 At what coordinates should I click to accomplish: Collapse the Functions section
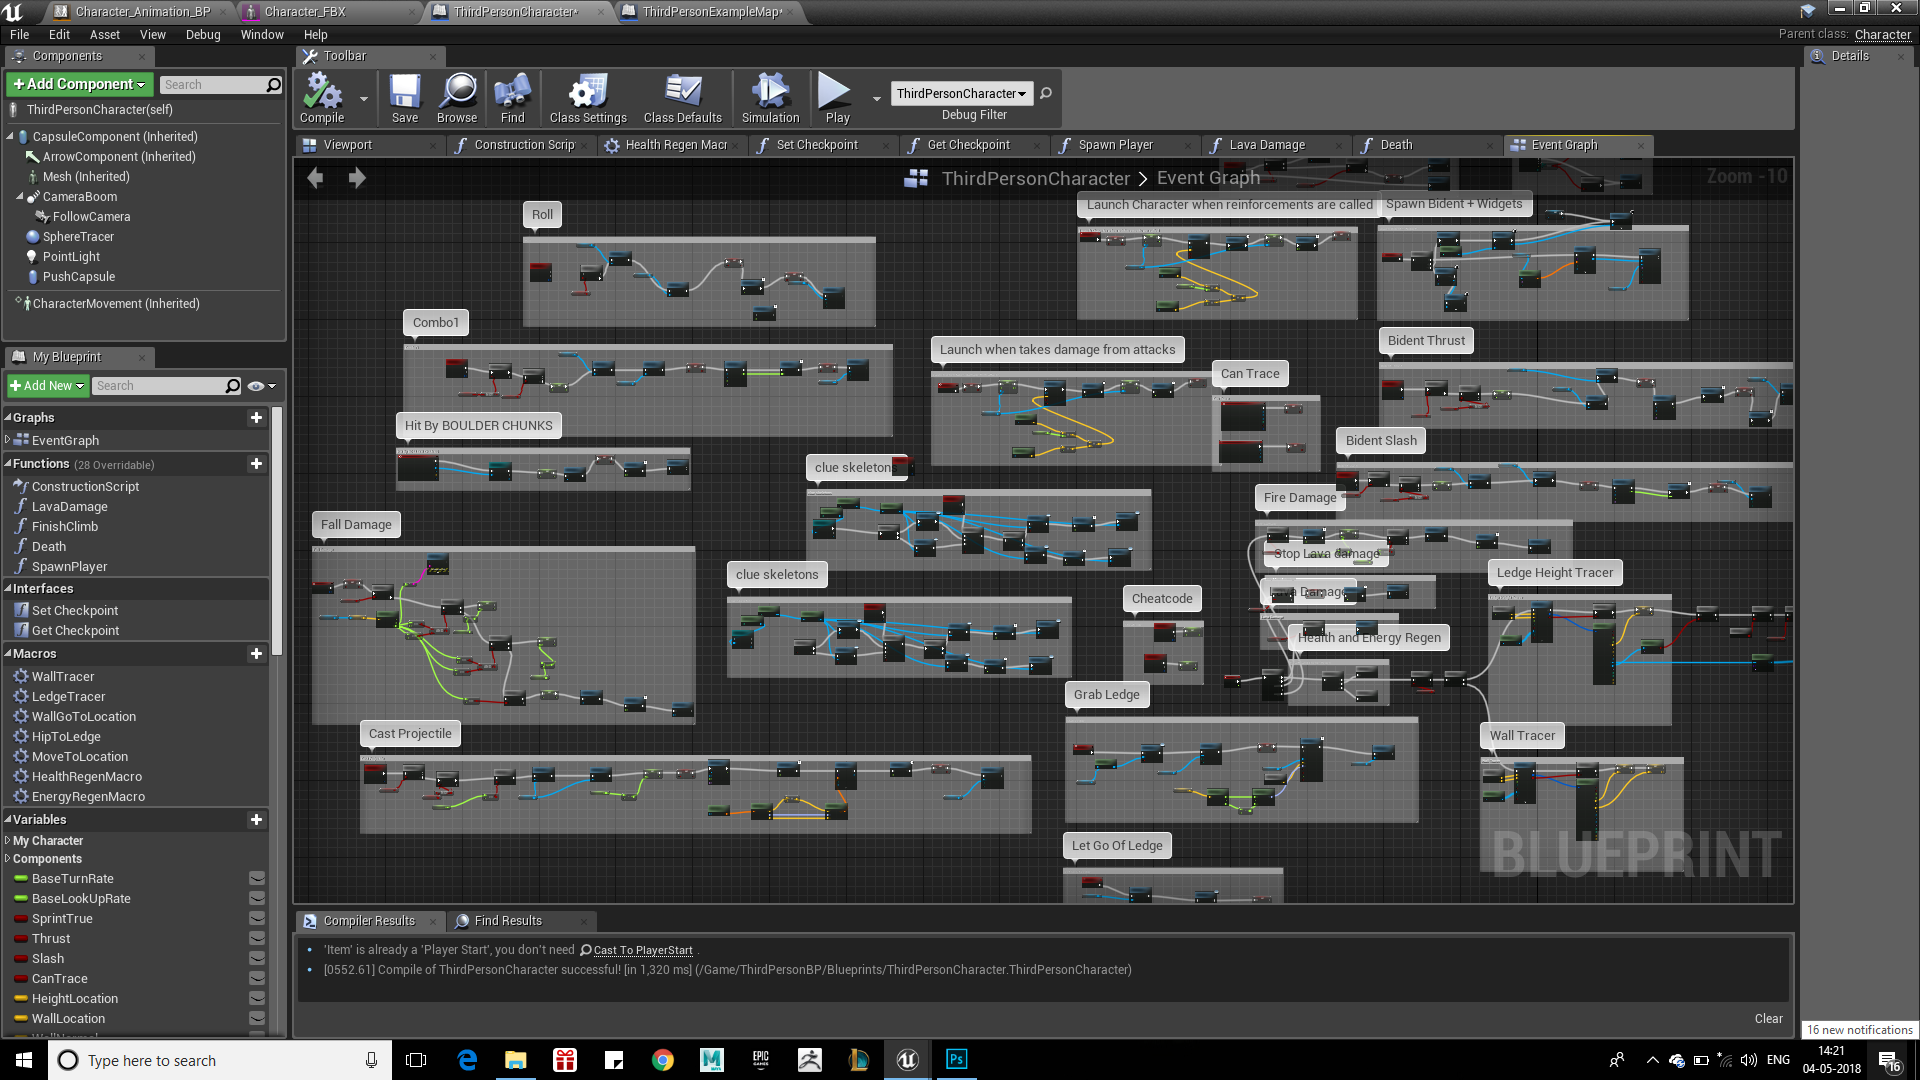(8, 464)
